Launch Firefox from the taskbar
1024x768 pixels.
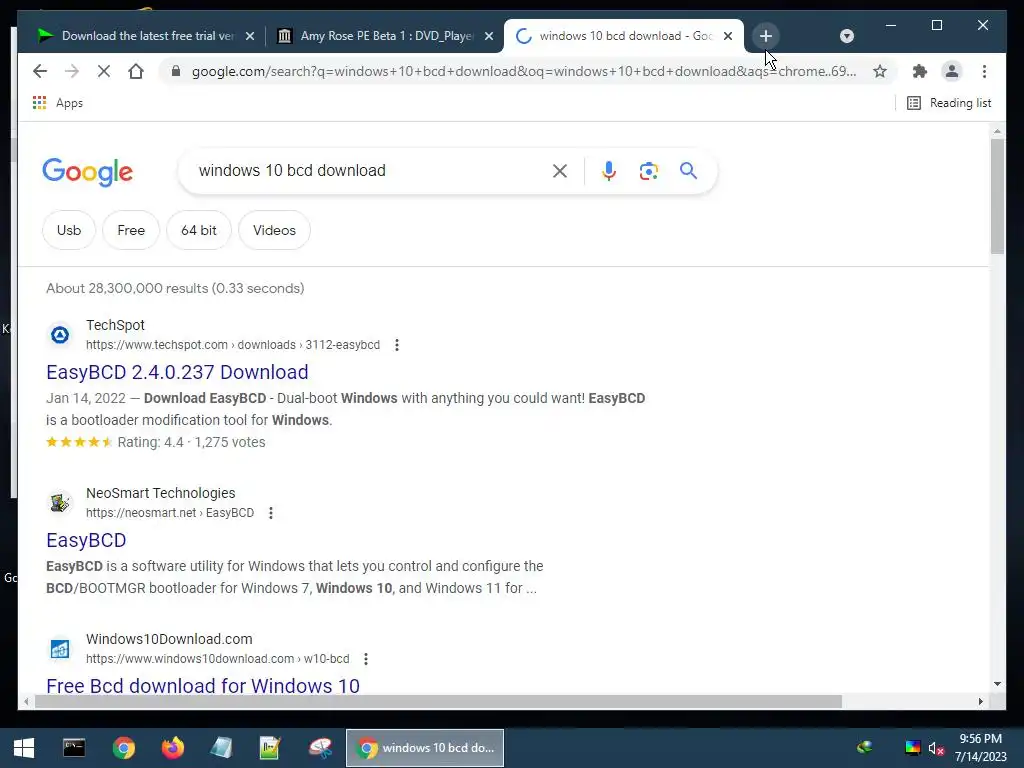(x=172, y=748)
